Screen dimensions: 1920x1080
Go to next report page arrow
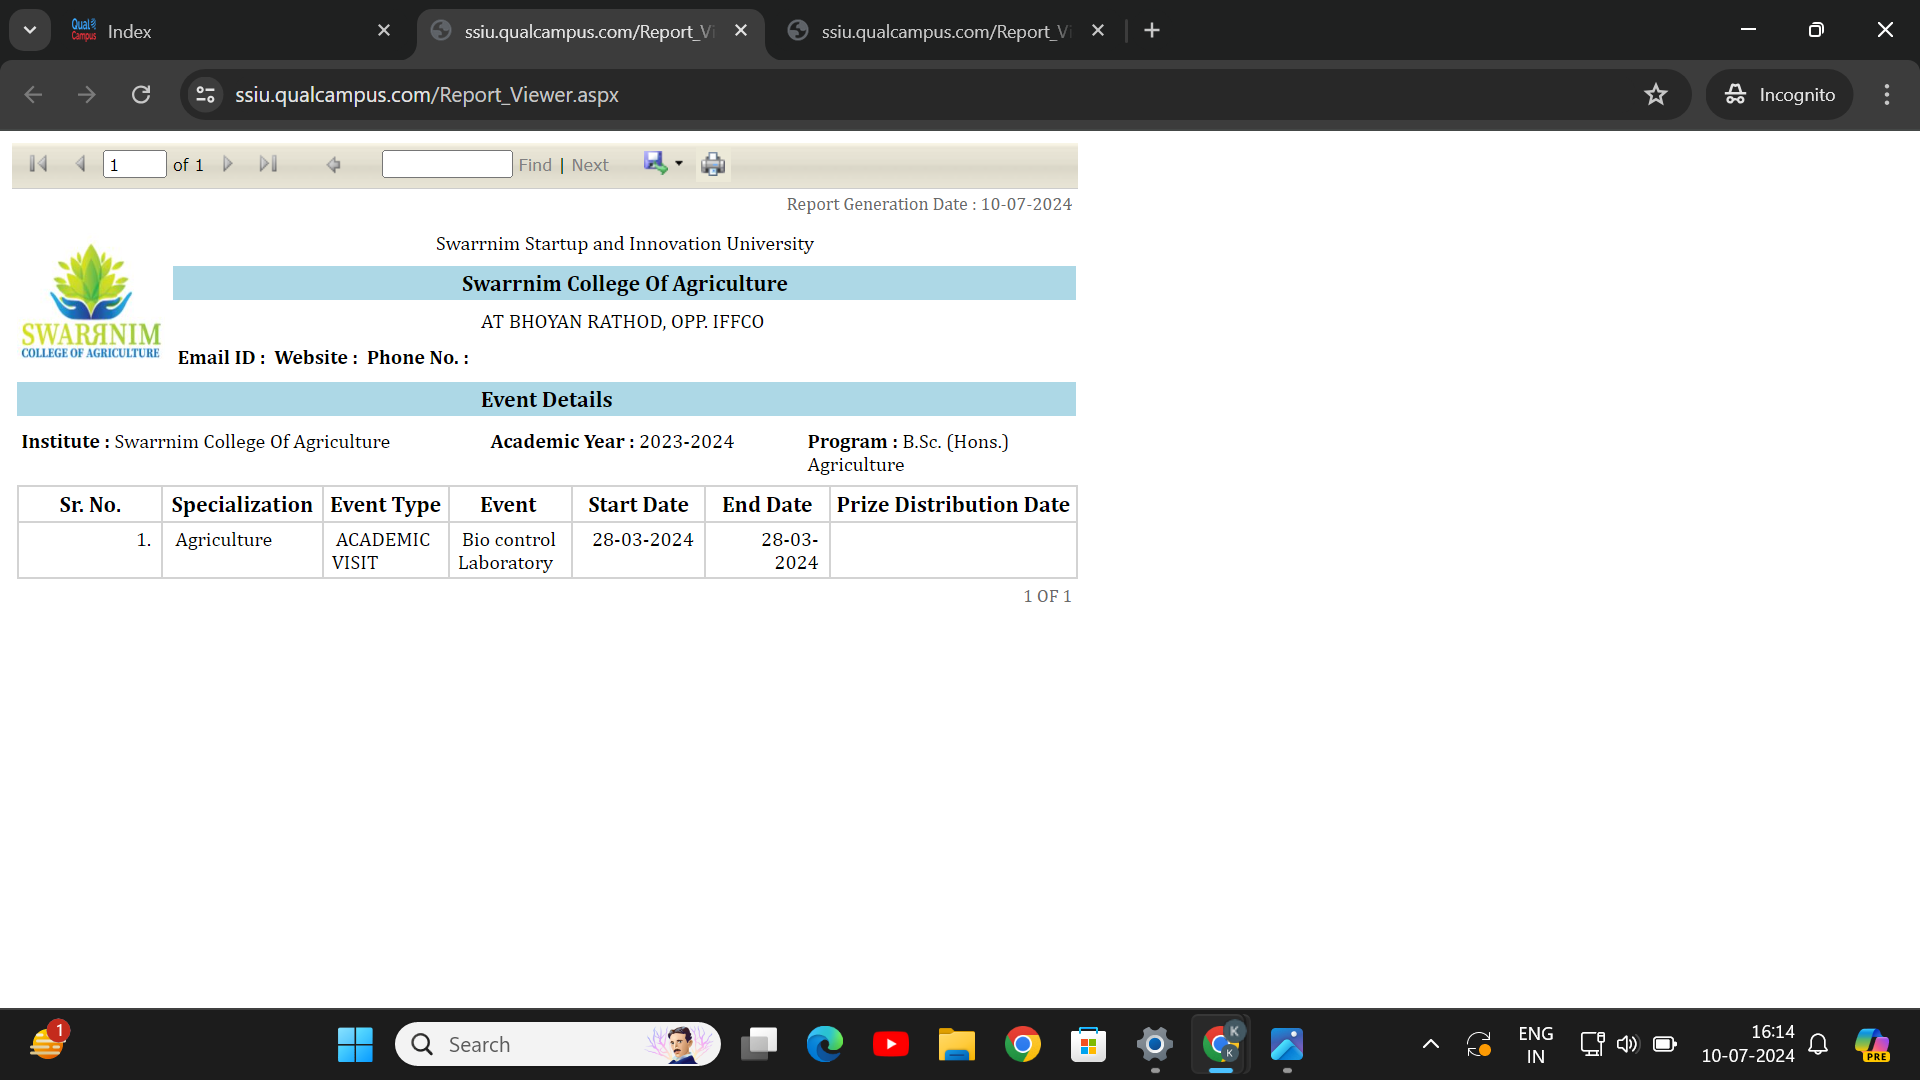227,164
